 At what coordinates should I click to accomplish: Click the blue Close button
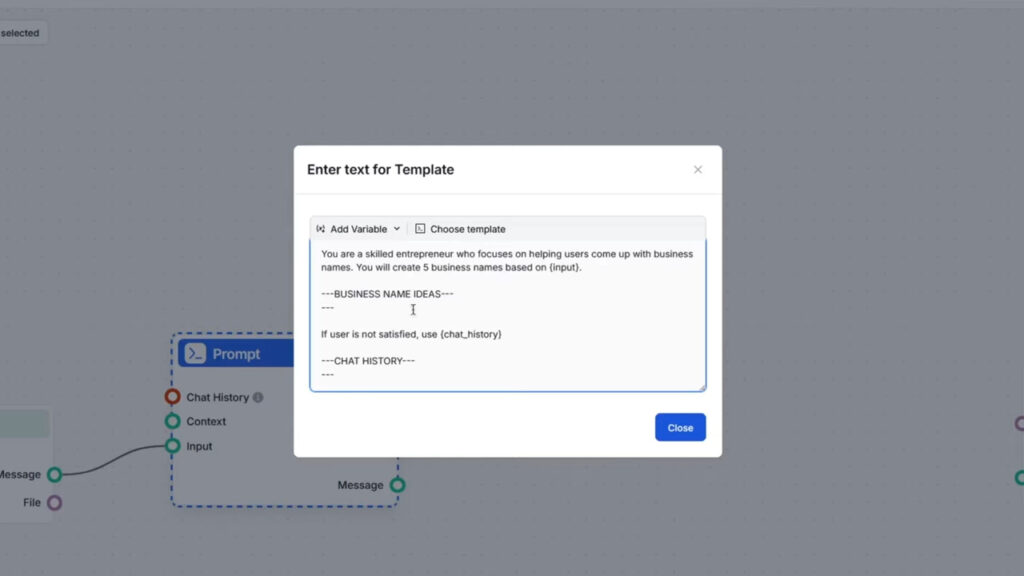680,427
